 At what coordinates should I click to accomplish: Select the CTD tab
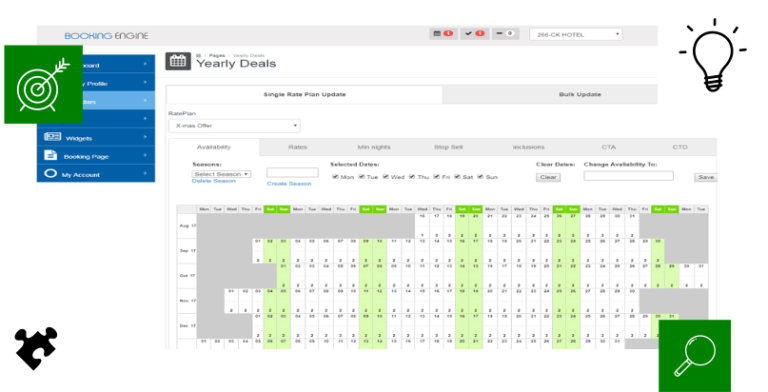[x=680, y=147]
